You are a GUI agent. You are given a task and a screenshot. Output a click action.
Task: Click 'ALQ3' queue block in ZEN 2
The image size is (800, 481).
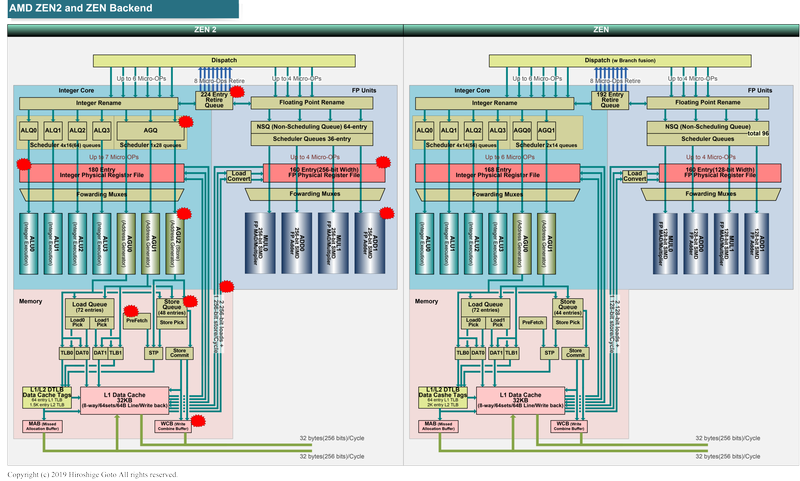(x=102, y=131)
